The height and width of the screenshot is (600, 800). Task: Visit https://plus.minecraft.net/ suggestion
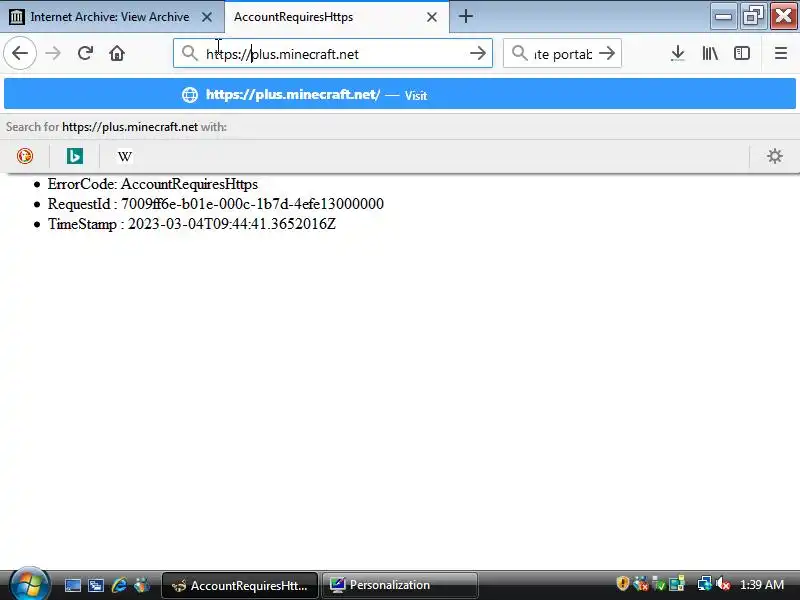[x=400, y=94]
